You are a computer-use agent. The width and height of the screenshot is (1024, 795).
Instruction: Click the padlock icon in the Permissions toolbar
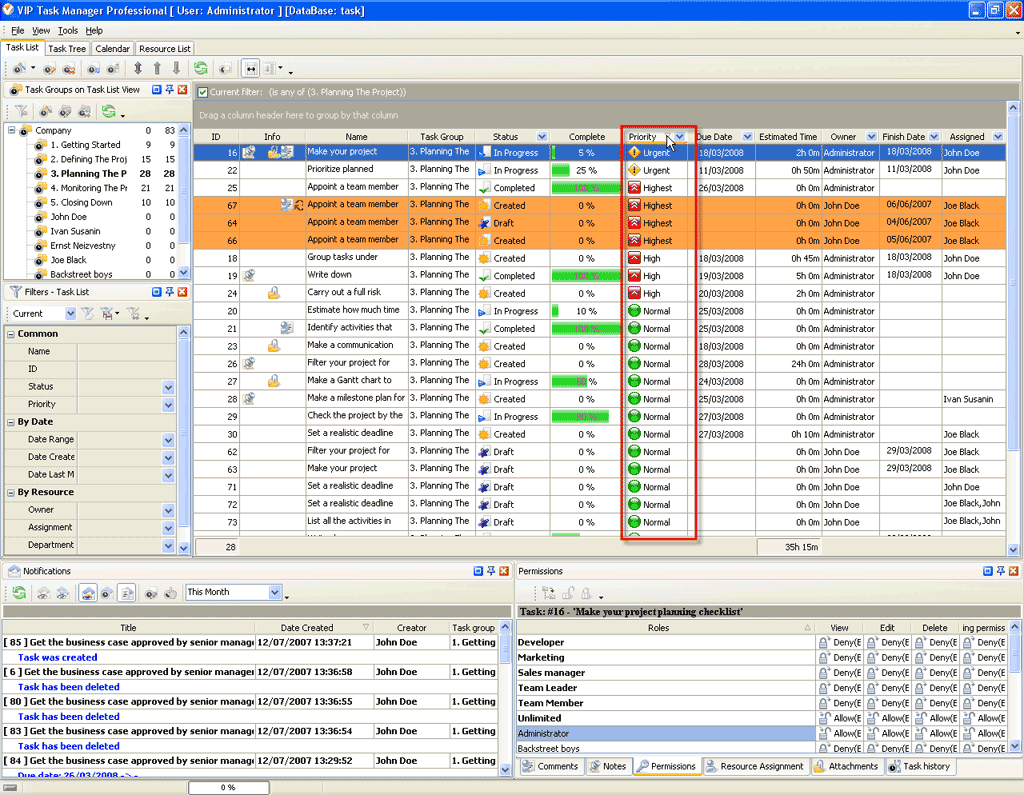pos(586,592)
